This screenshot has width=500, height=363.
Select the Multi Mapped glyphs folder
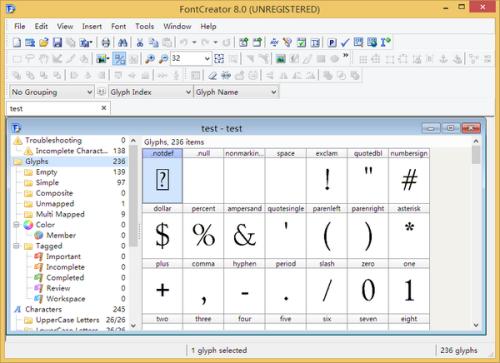(60, 214)
